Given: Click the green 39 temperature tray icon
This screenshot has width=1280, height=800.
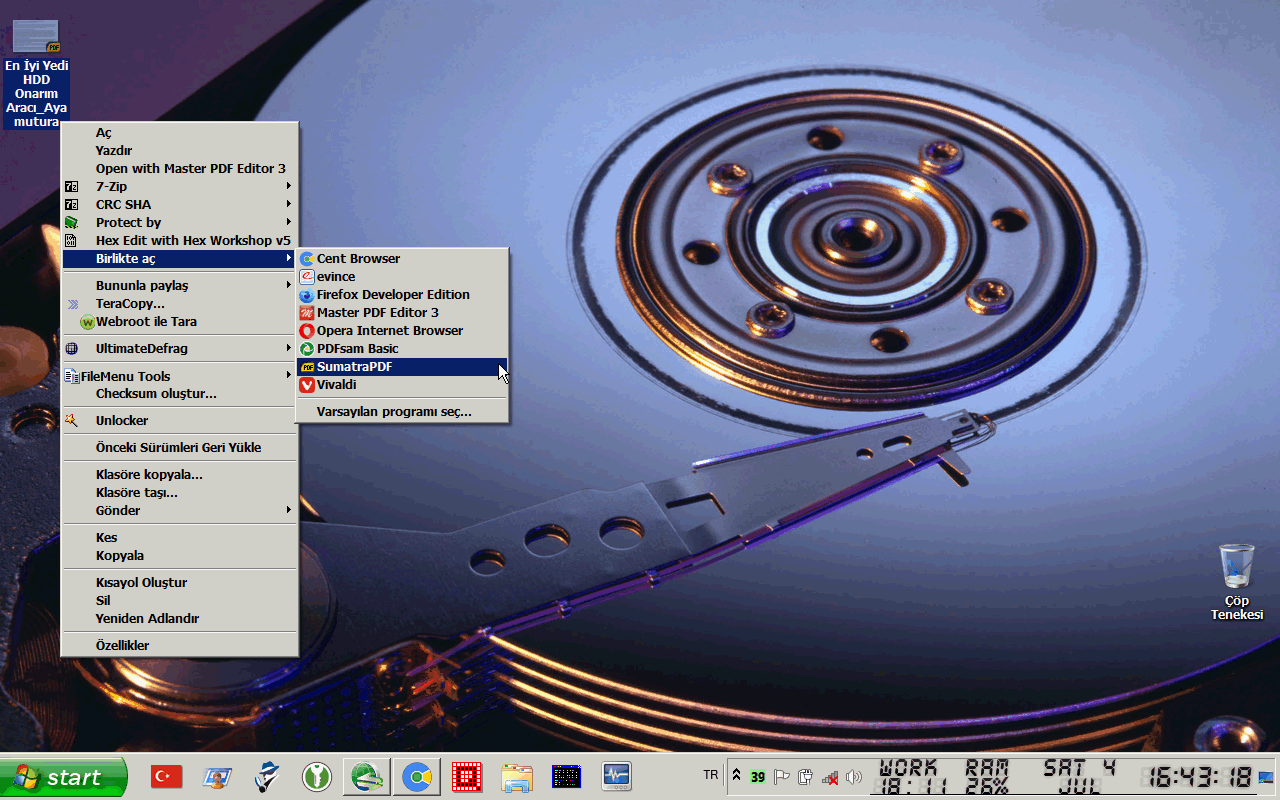Looking at the screenshot, I should pos(758,777).
